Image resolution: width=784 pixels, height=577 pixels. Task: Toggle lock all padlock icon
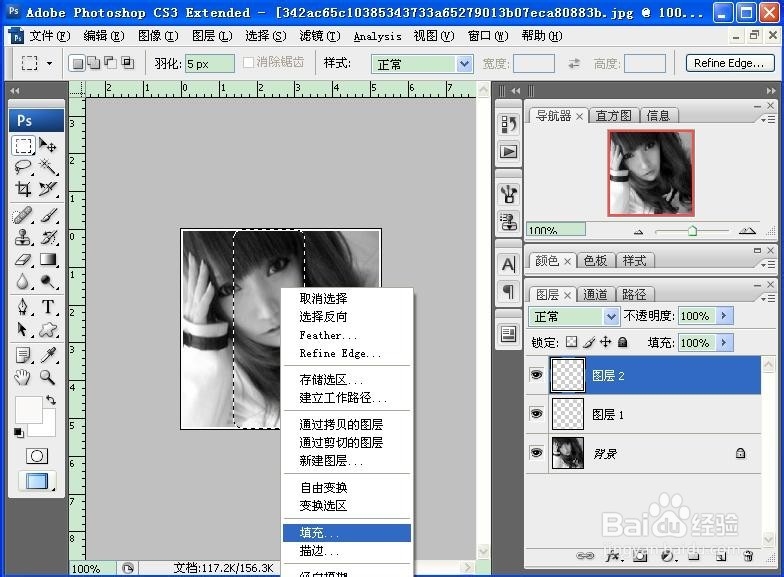point(622,342)
